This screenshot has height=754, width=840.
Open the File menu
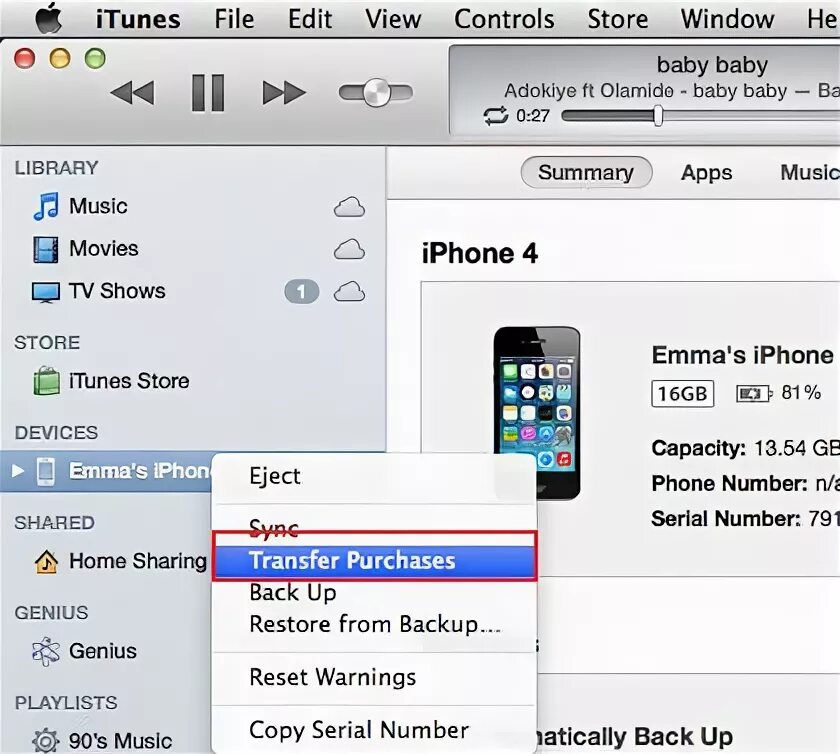click(x=234, y=19)
